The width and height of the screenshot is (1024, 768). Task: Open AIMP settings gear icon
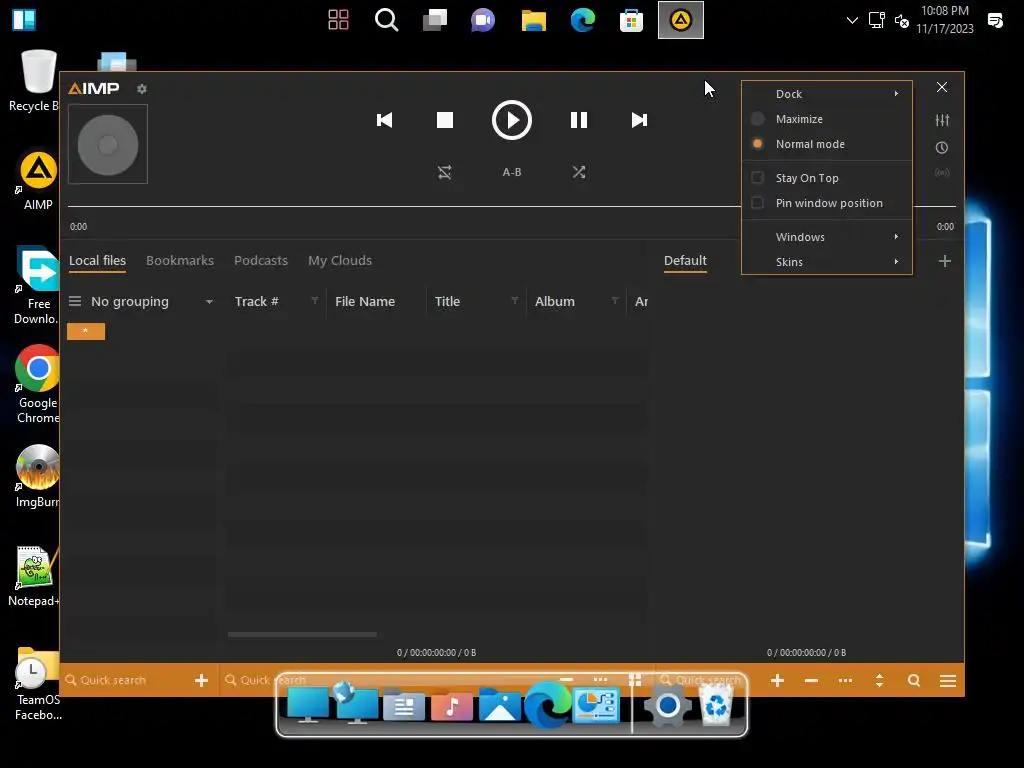coord(142,89)
